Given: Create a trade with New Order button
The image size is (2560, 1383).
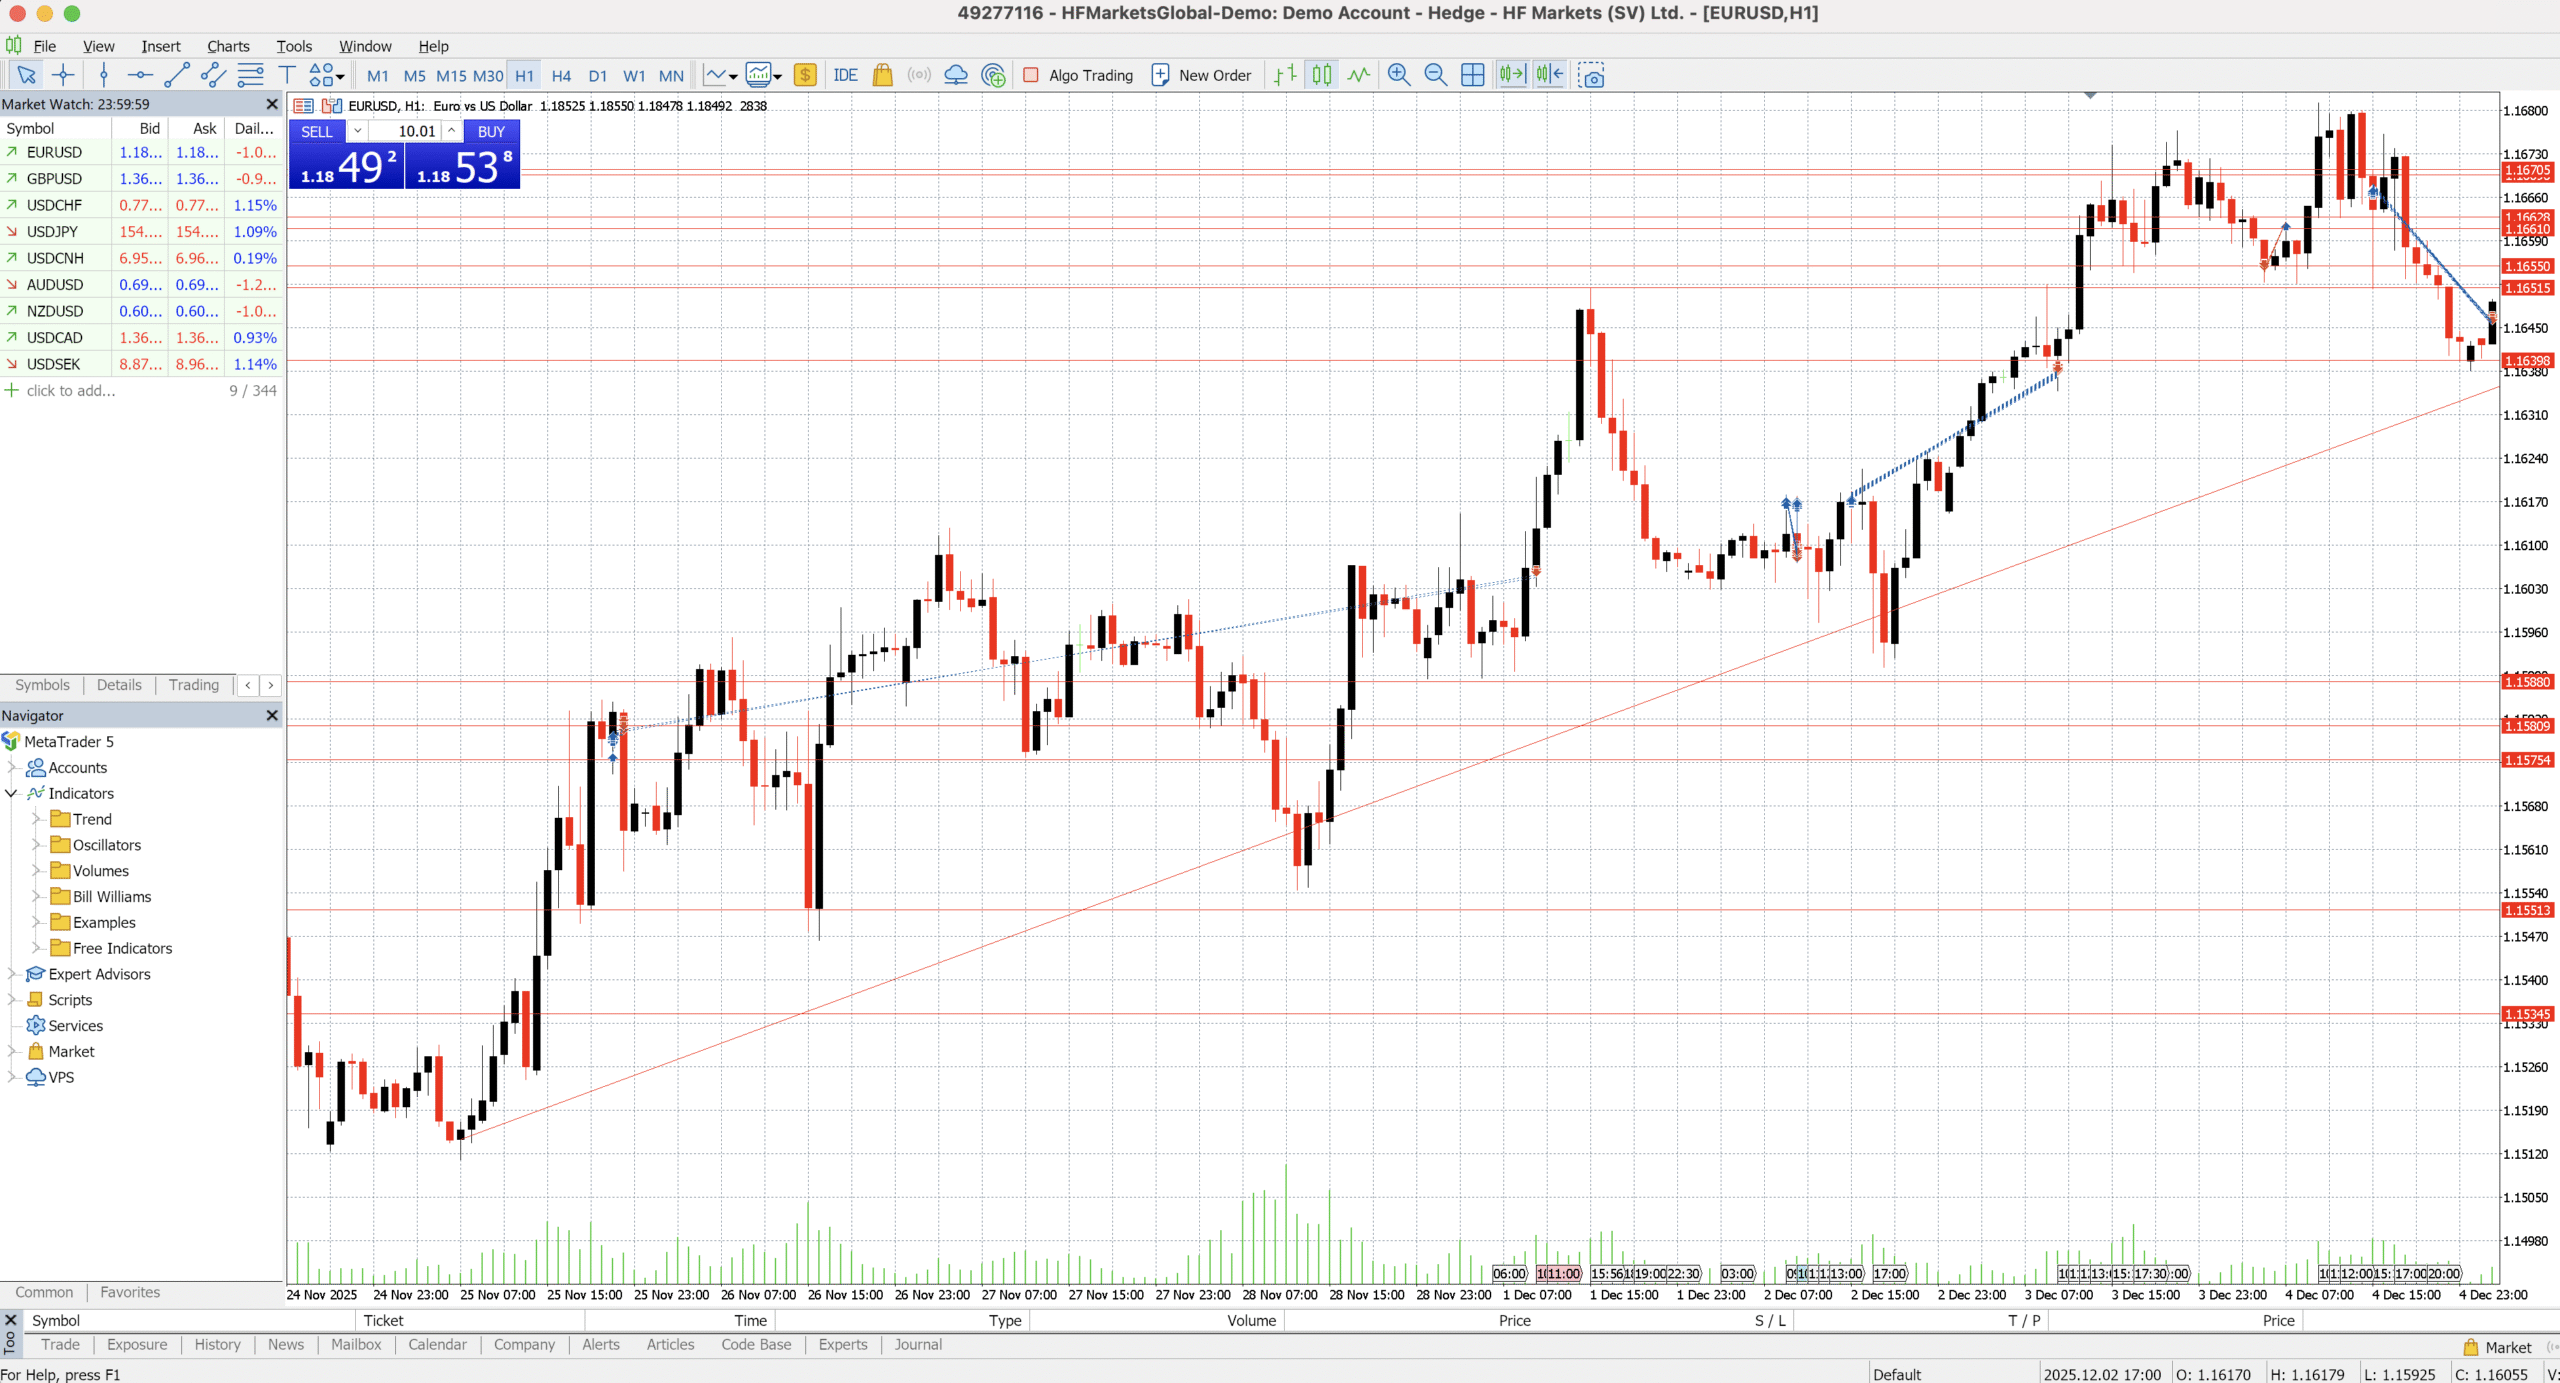Looking at the screenshot, I should [x=1201, y=74].
